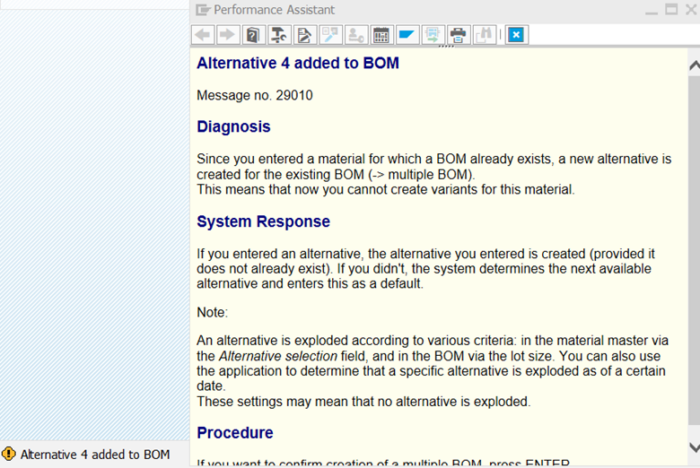Click the vertical scrollbar thumb
This screenshot has height=468, width=700.
(x=694, y=250)
